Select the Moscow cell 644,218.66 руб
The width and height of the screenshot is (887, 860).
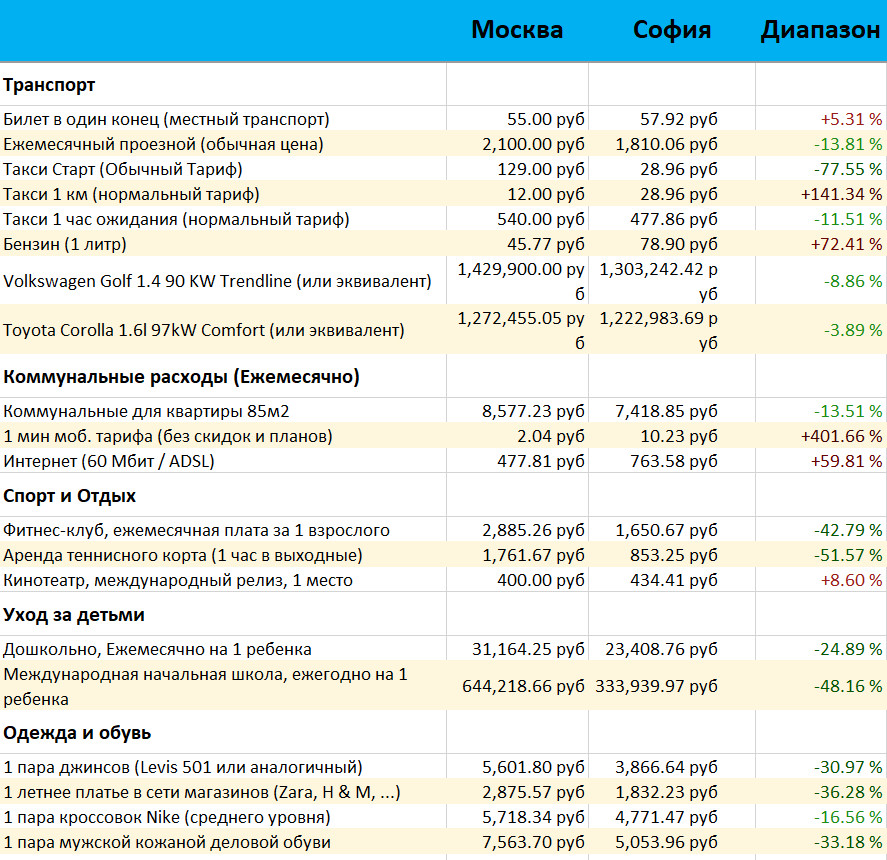click(x=523, y=686)
